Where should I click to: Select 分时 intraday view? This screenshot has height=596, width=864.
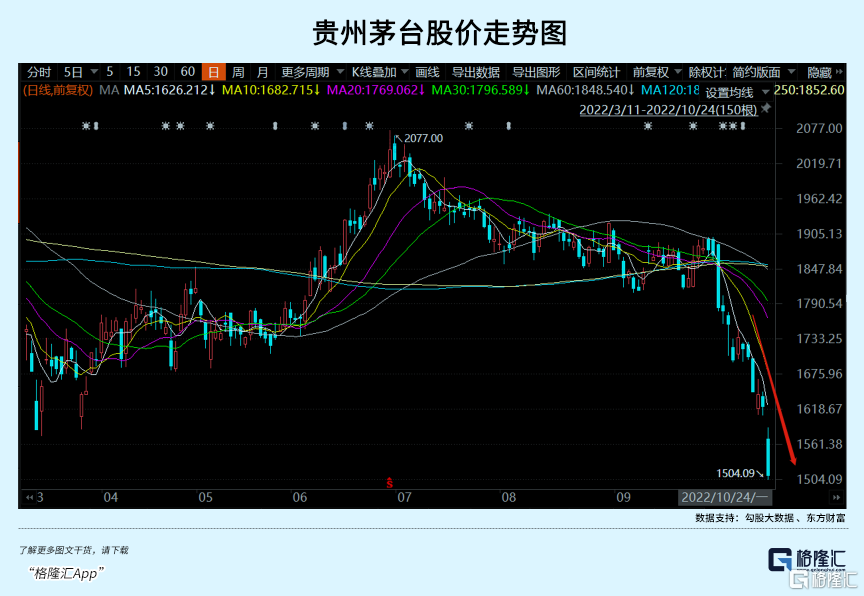(x=39, y=72)
